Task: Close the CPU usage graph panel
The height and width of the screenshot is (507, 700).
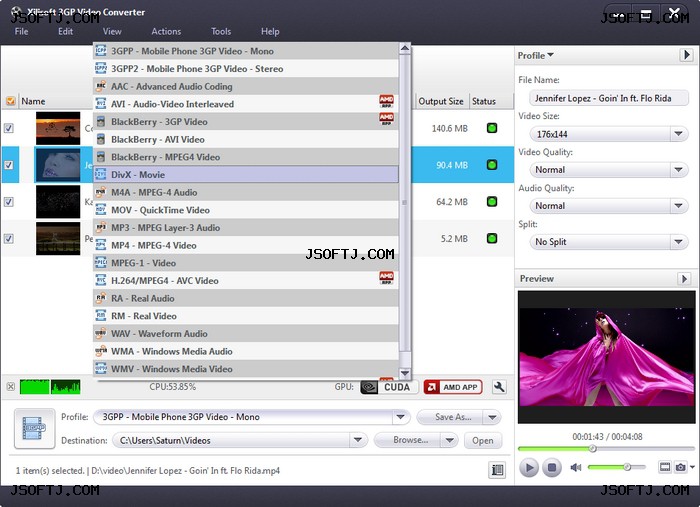Action: tap(11, 386)
